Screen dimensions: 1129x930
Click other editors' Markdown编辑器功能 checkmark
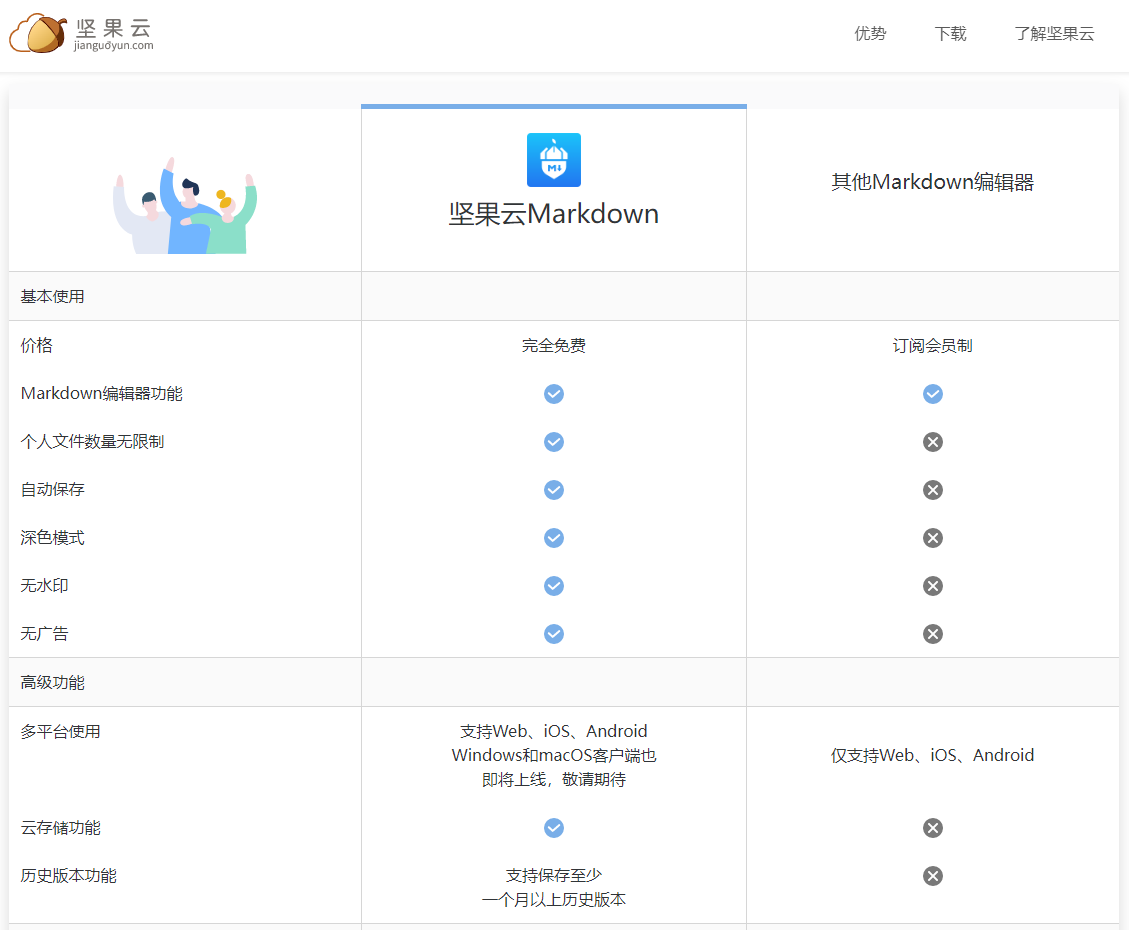933,394
